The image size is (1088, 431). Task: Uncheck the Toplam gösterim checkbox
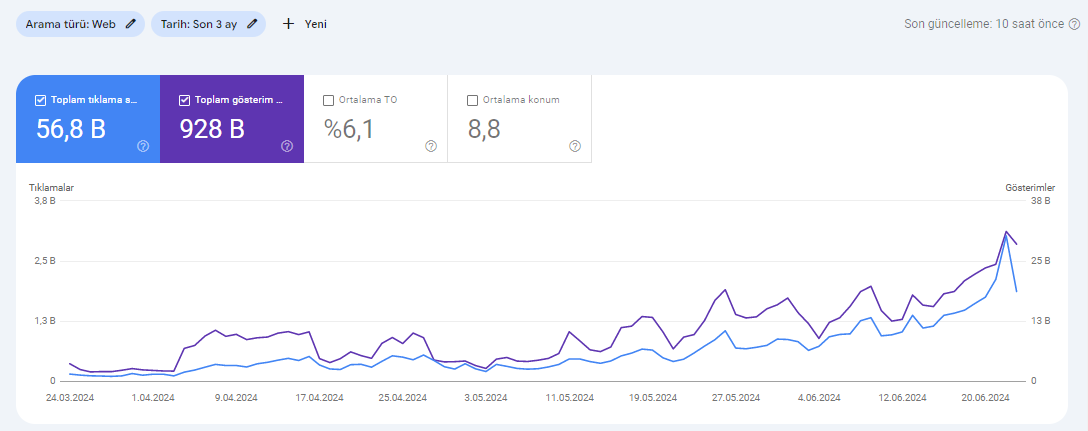(x=184, y=100)
